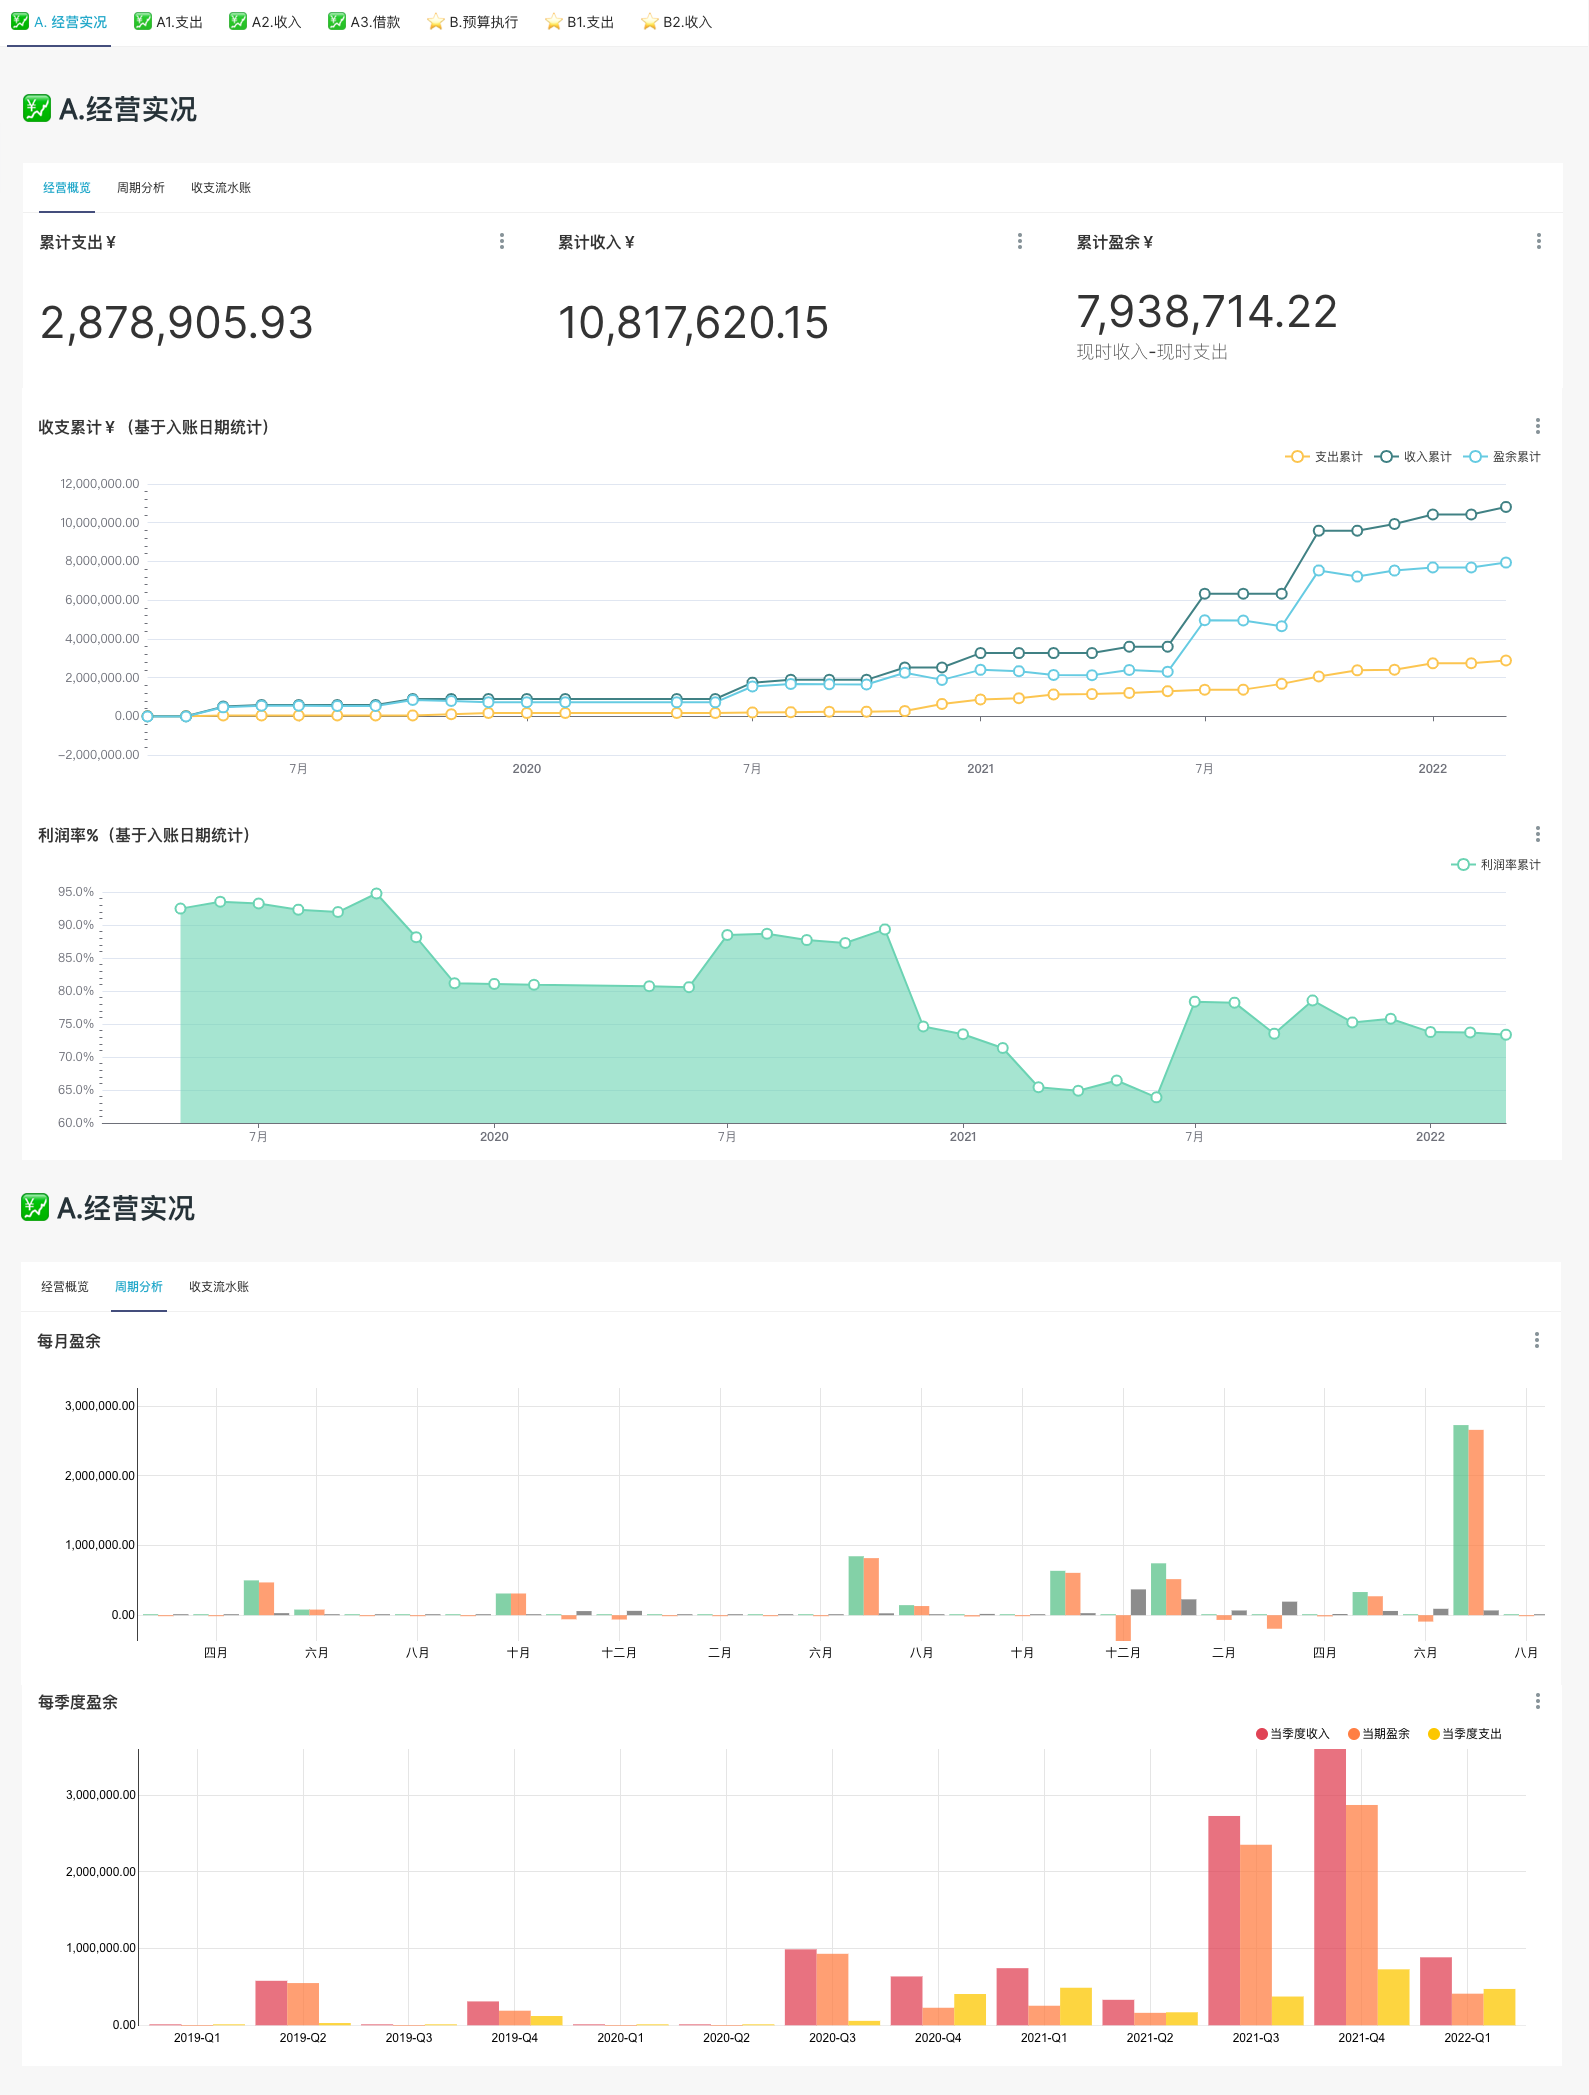Viewport: 1589px width, 2095px height.
Task: Click the green chart icon beside A1.支出
Action: 143,22
